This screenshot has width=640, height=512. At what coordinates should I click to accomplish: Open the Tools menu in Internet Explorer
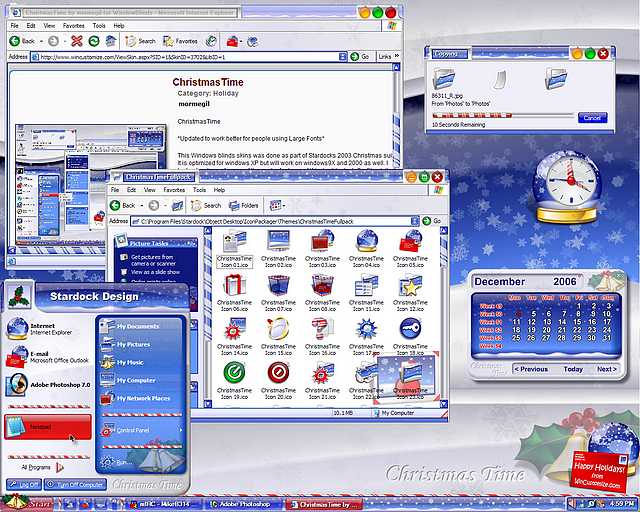[x=99, y=25]
